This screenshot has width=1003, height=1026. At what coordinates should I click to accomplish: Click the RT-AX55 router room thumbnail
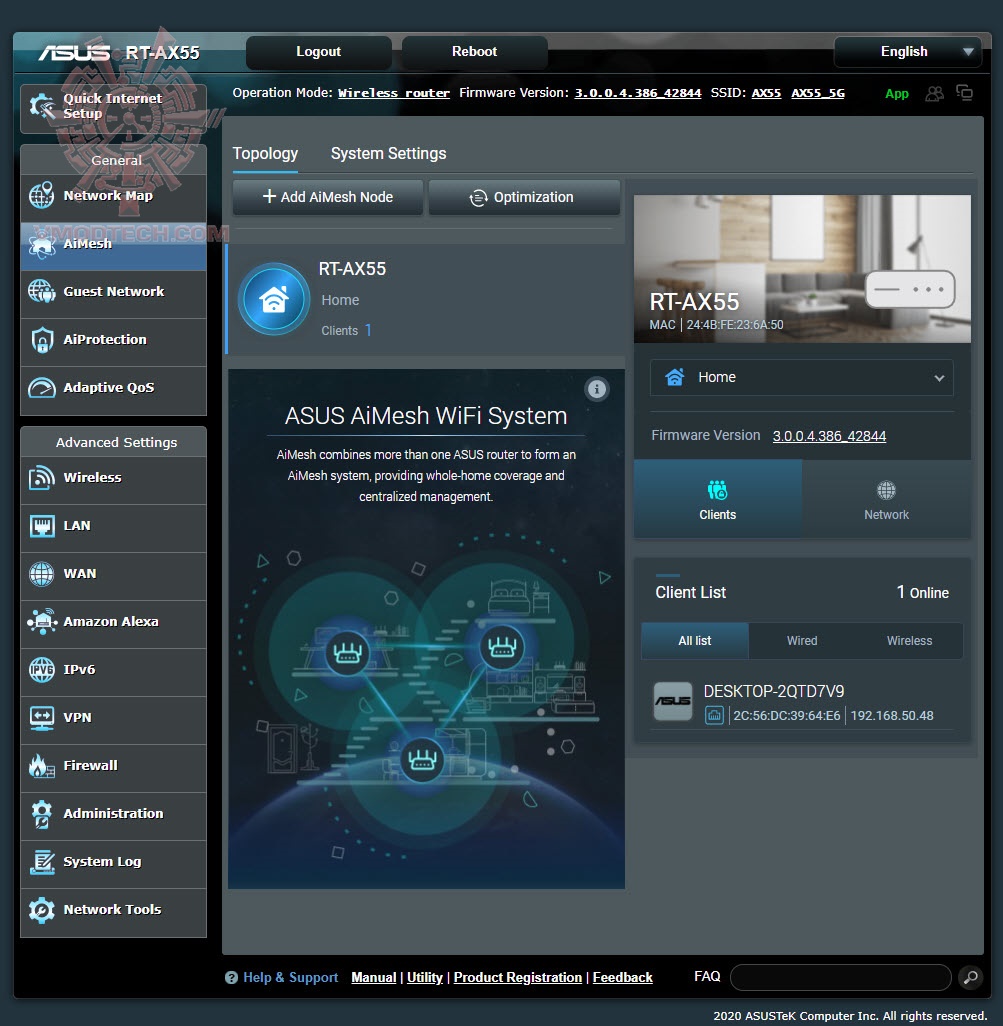(802, 269)
